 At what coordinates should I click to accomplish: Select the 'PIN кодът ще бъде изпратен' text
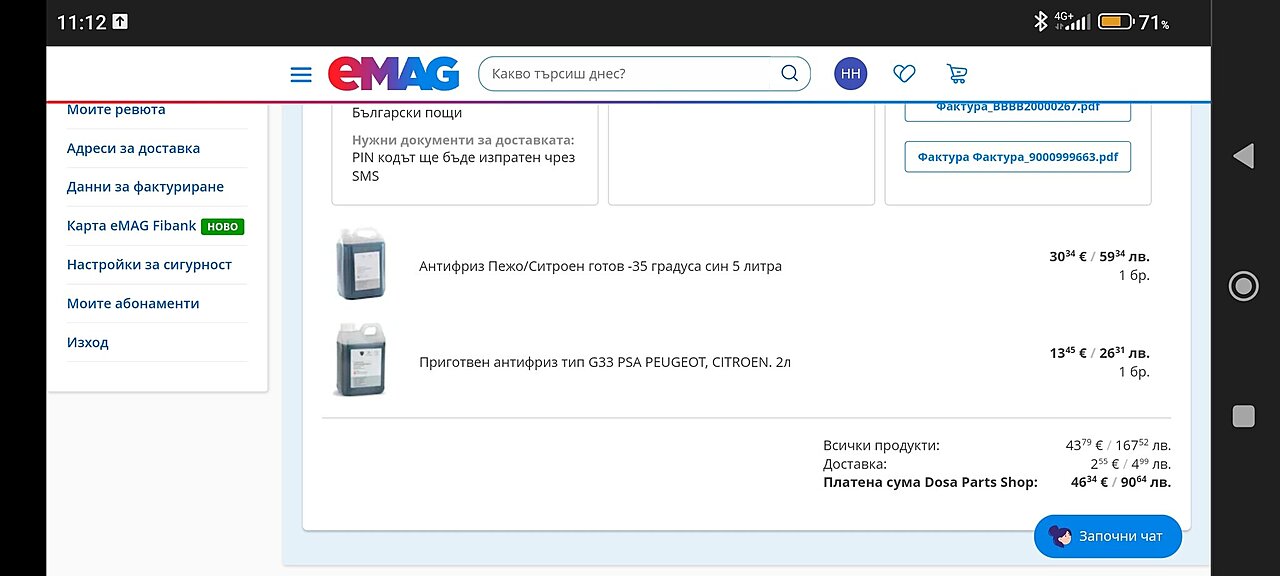[463, 167]
